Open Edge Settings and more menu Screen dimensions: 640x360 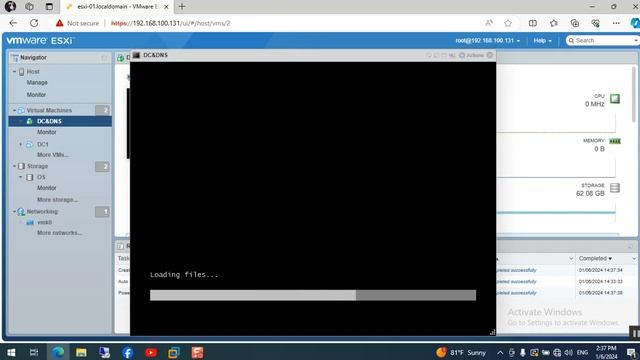click(x=616, y=23)
